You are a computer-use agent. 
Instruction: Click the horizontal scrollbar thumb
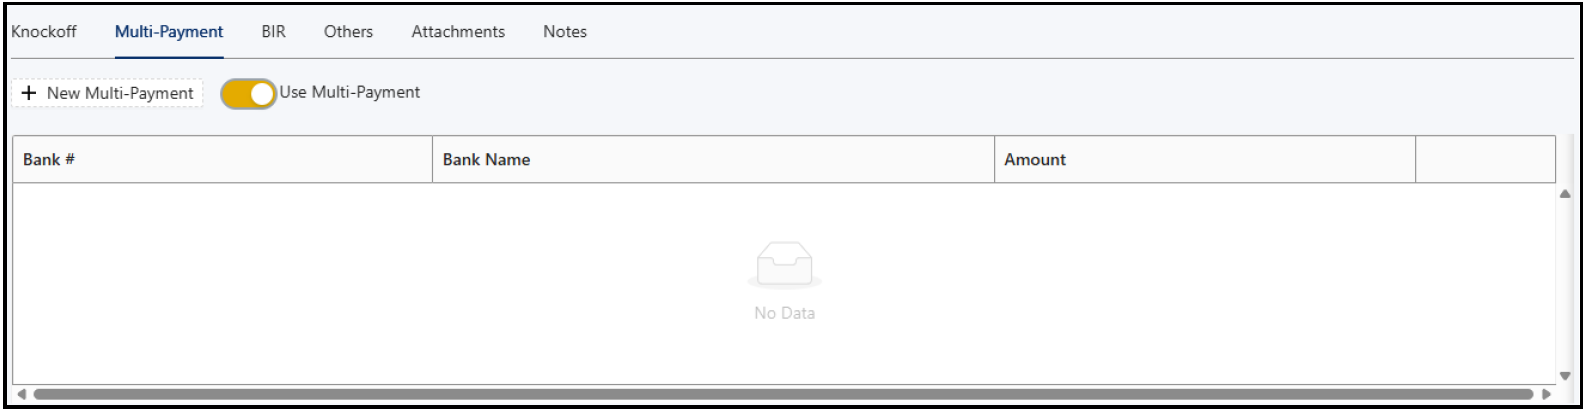(x=783, y=394)
